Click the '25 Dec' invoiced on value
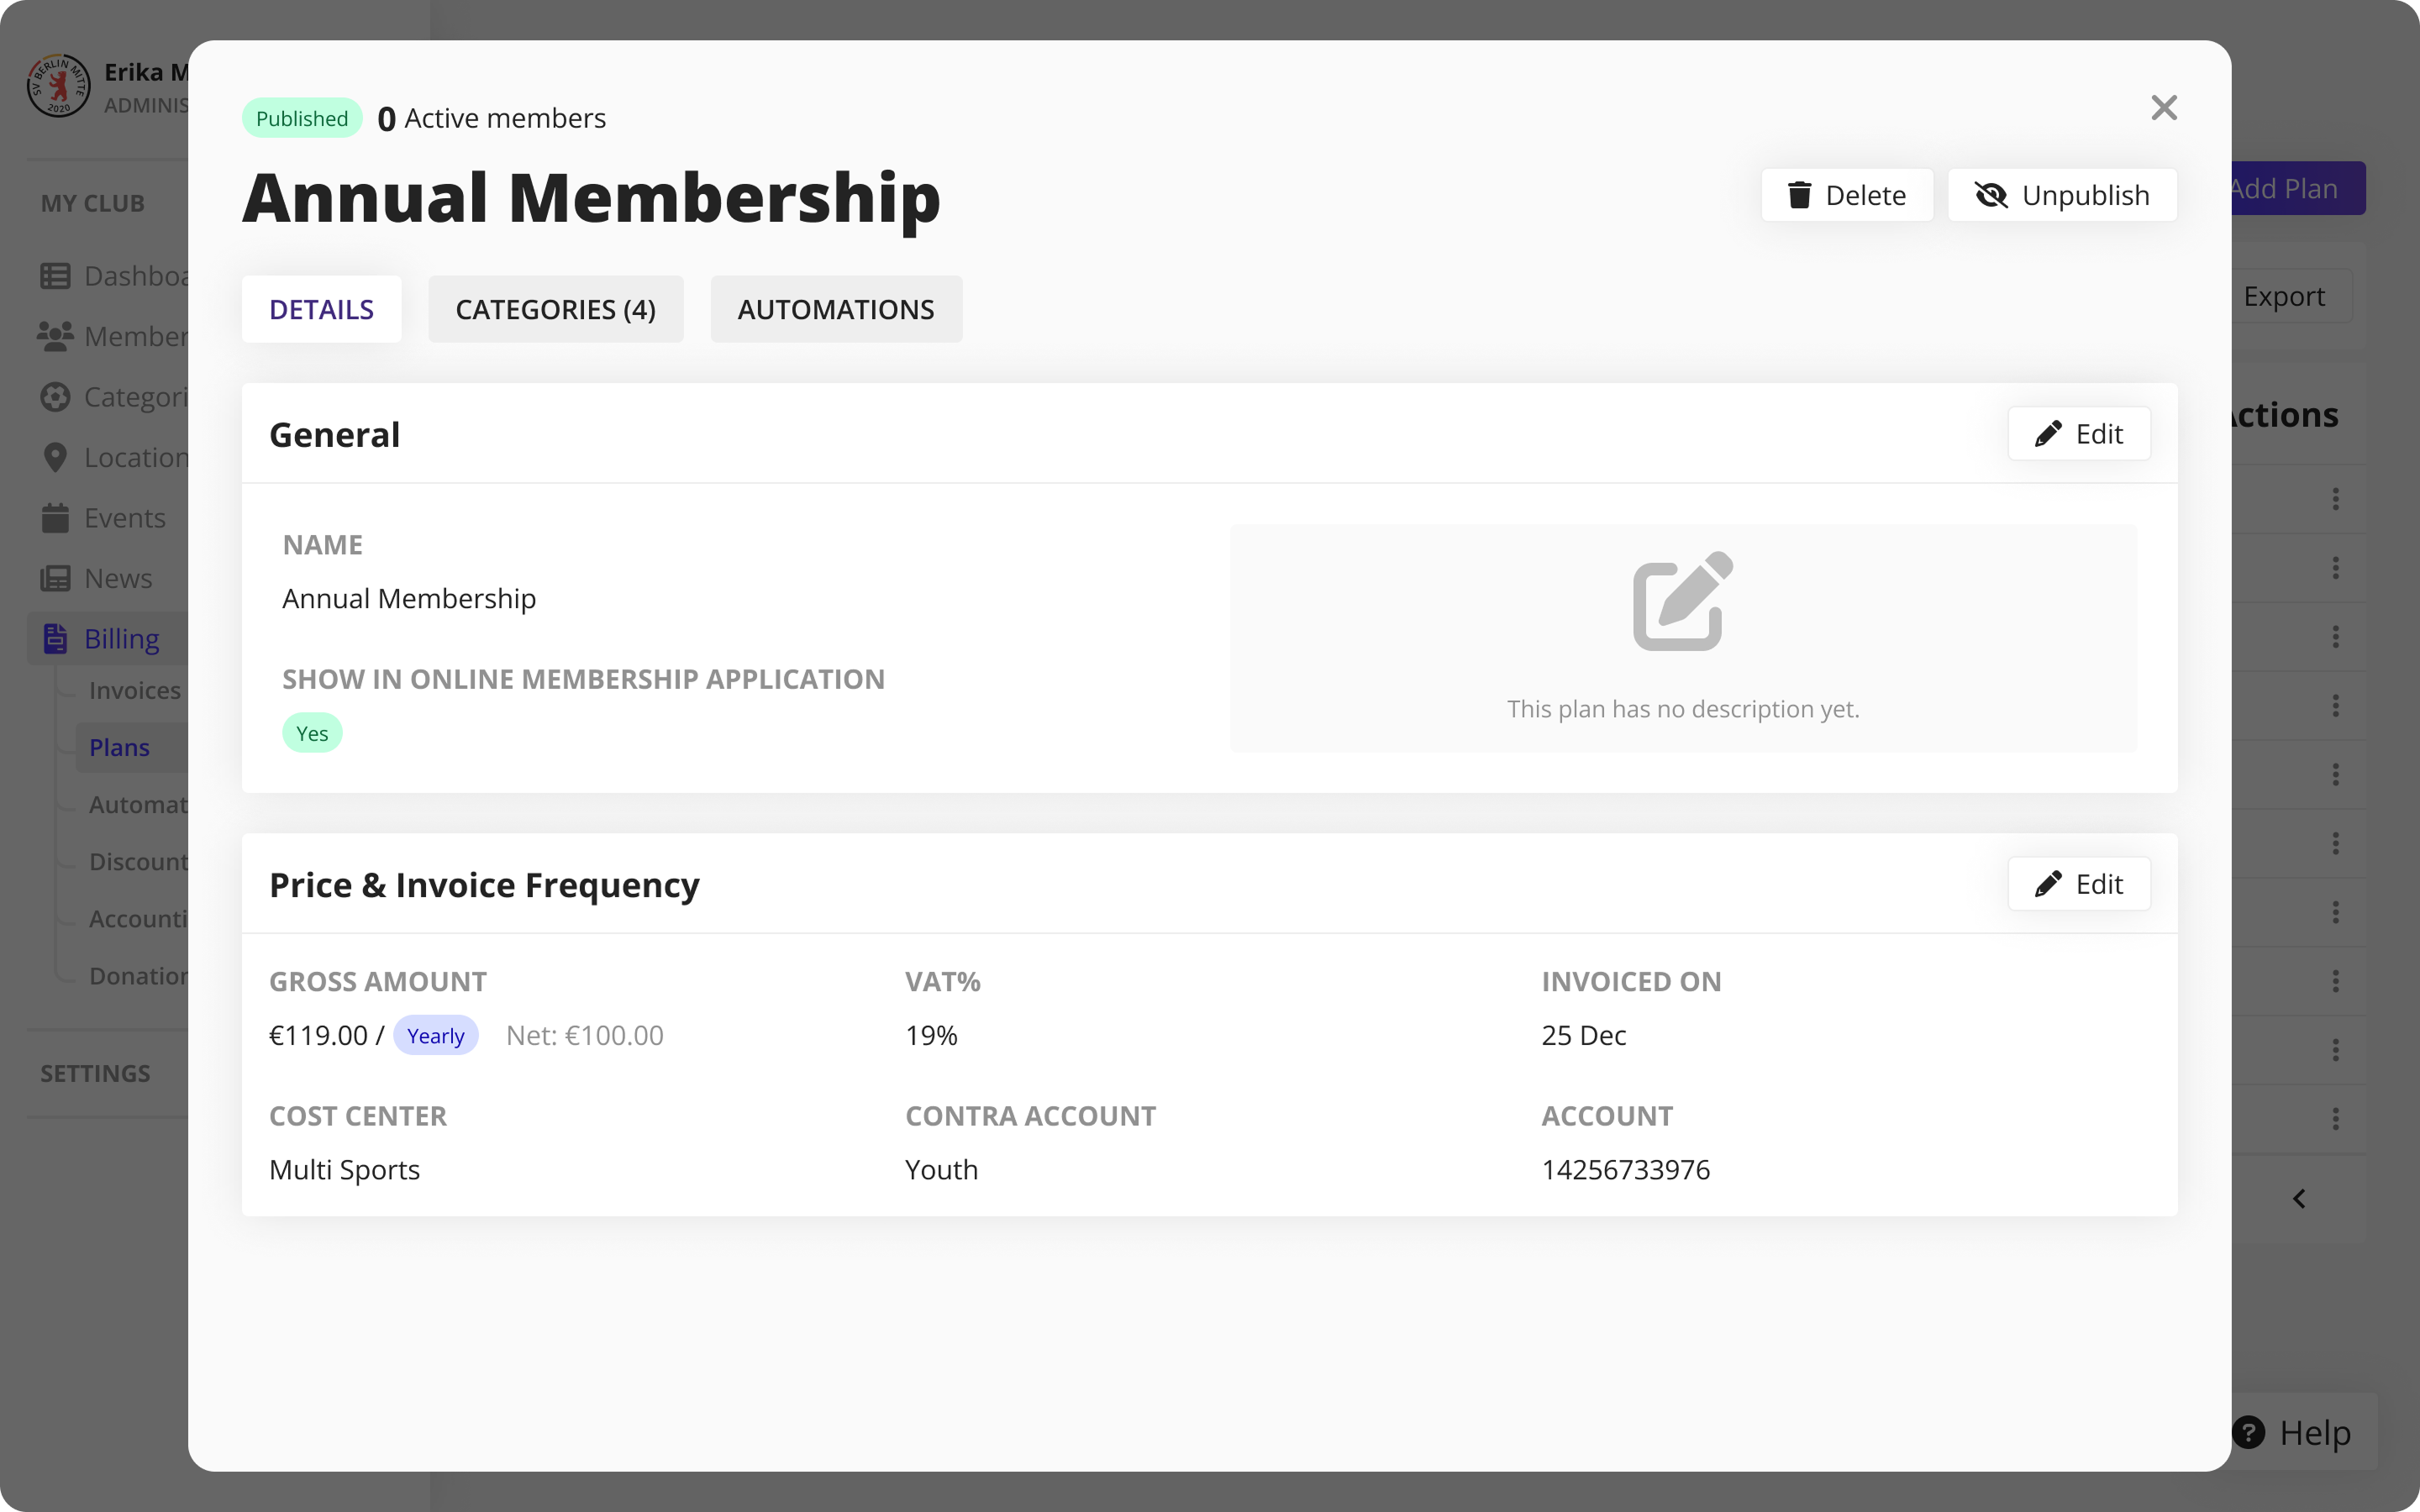 coord(1584,1035)
